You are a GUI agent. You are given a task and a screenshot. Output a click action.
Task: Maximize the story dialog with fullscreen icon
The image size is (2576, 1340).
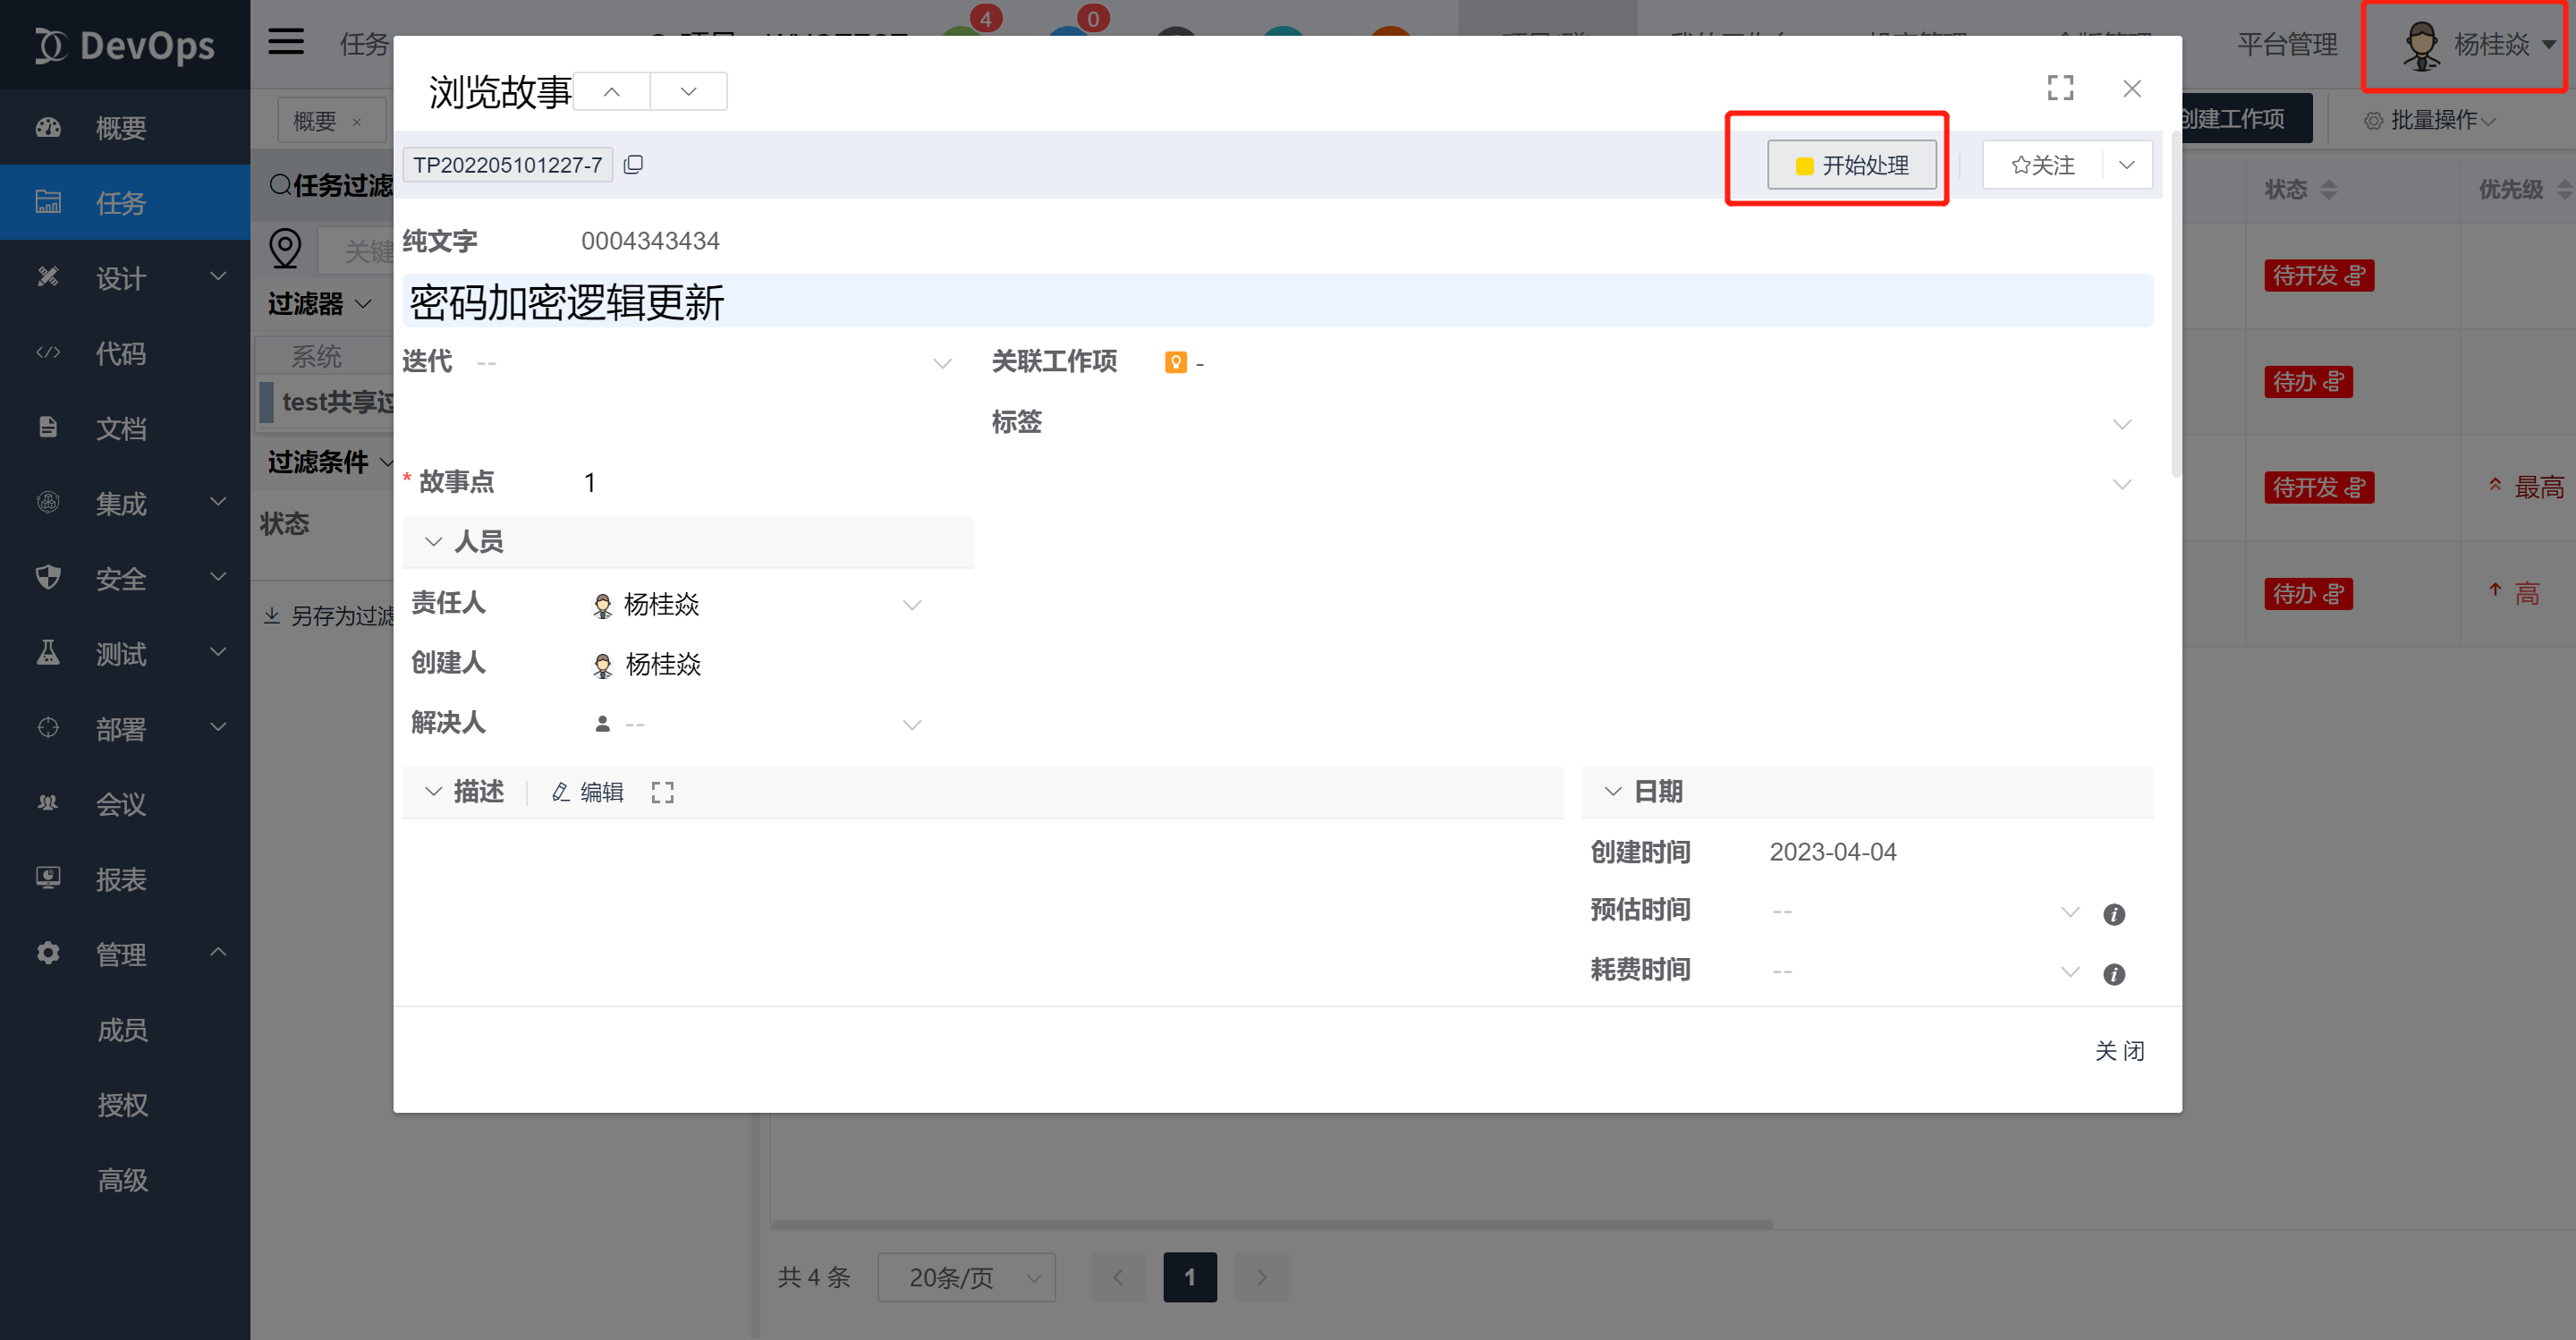(x=2059, y=88)
